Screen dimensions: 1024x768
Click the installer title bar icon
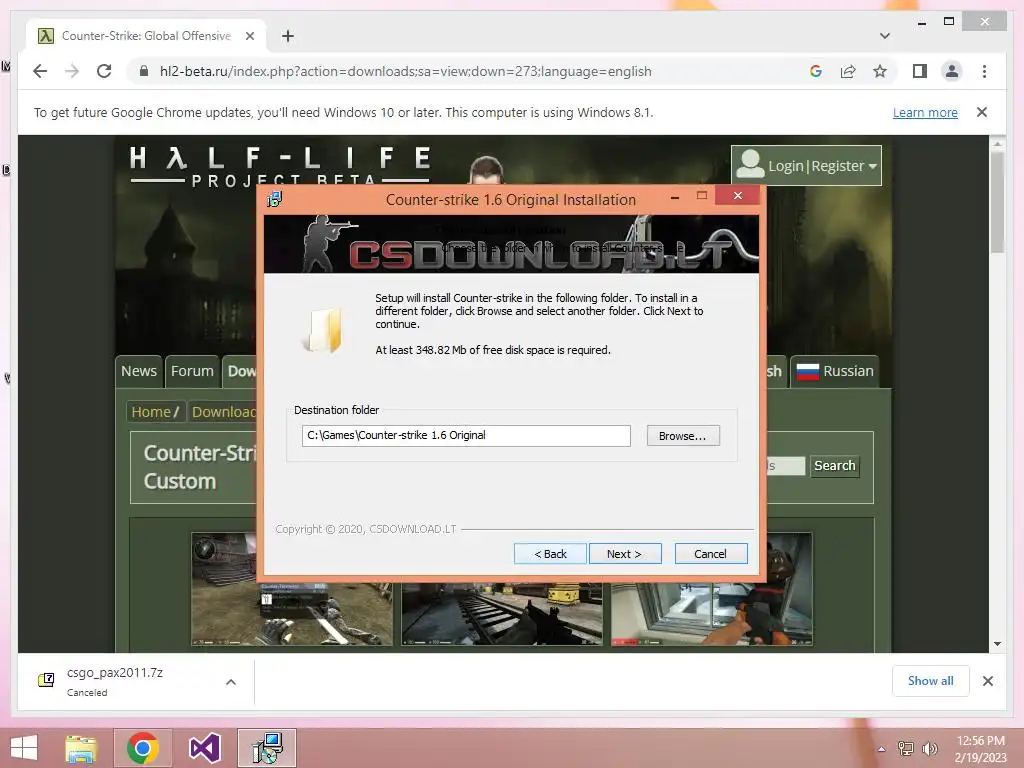click(274, 199)
